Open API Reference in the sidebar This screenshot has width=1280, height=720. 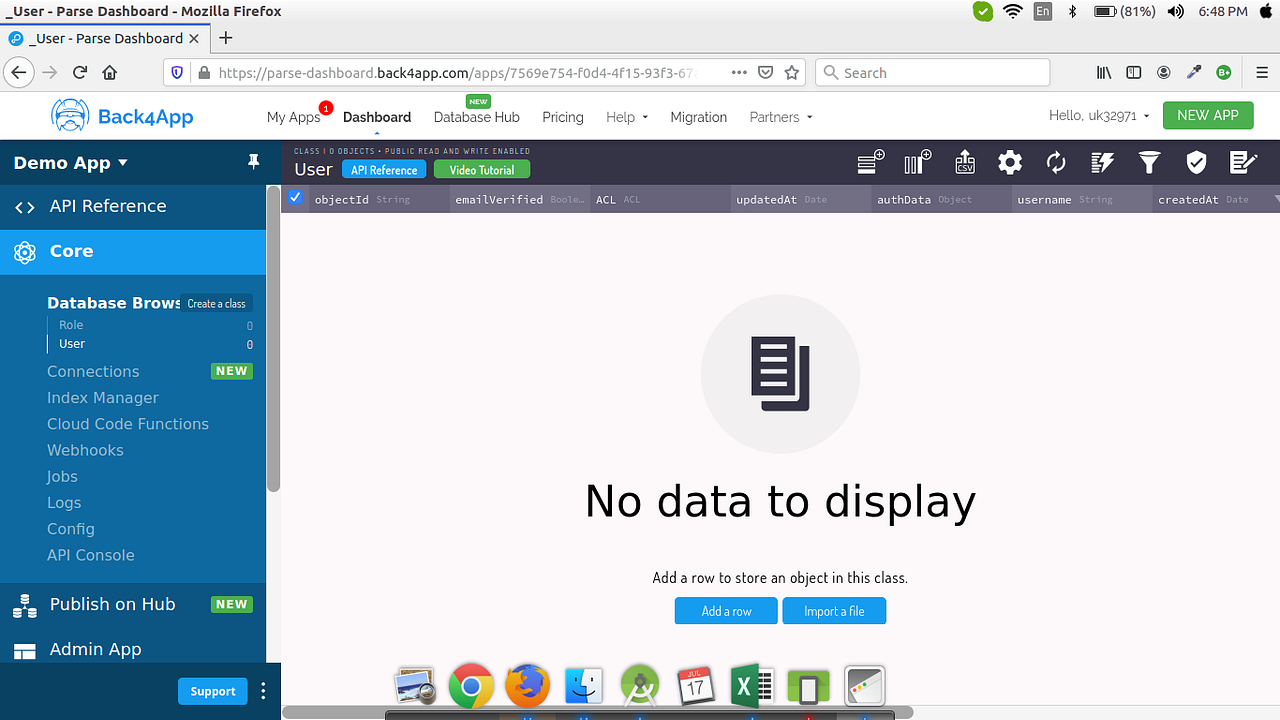click(133, 206)
